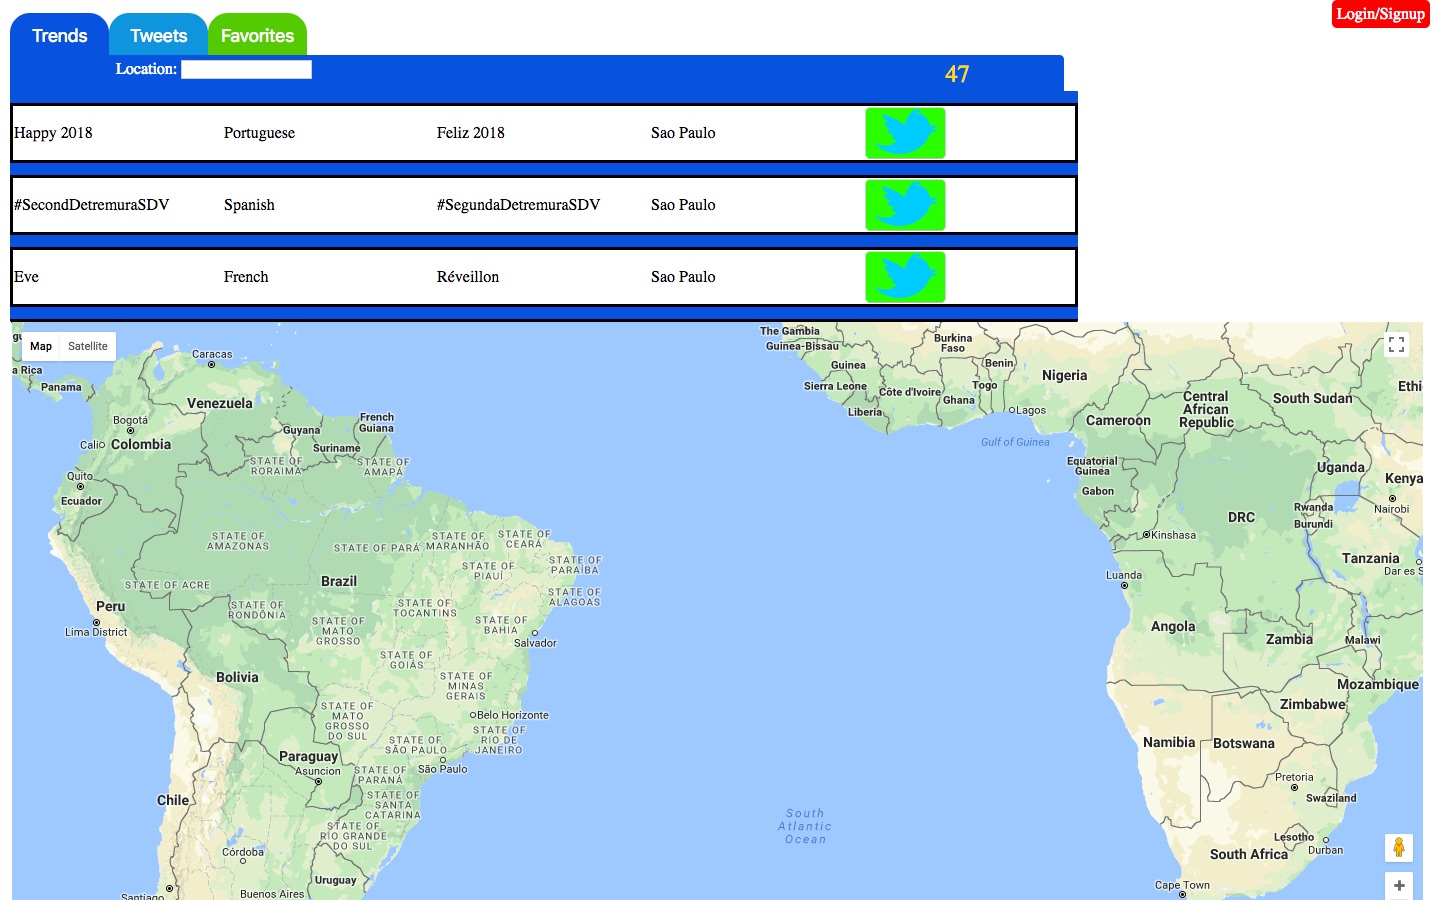Image resolution: width=1440 pixels, height=900 pixels.
Task: Click Bolivia label on the map
Action: coord(237,677)
